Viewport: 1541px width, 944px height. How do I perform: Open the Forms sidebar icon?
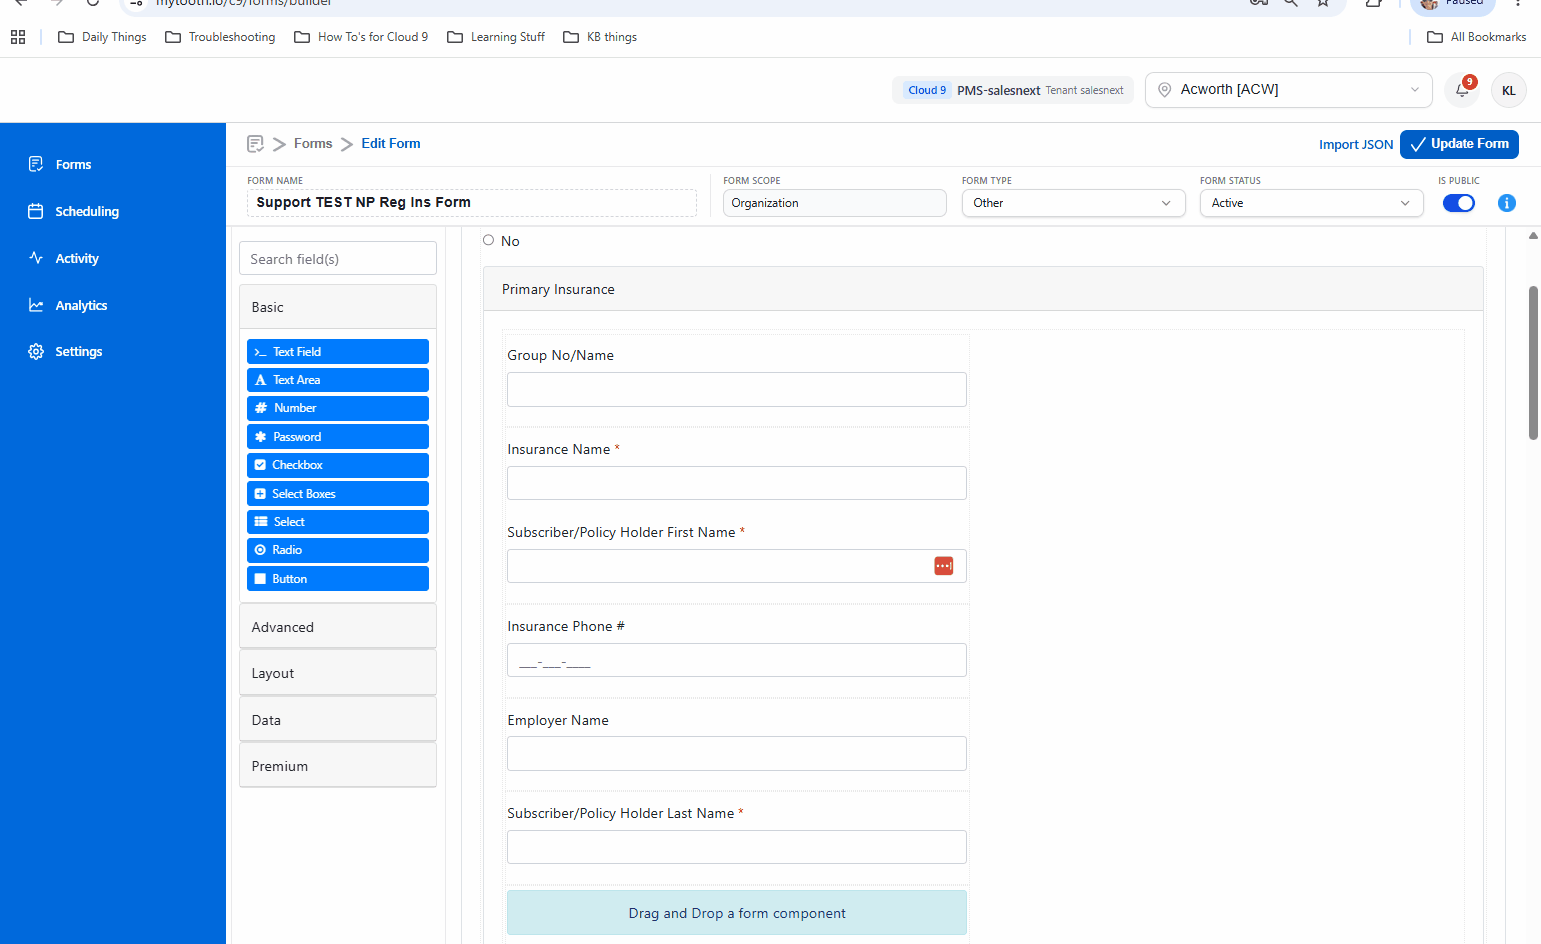coord(36,164)
